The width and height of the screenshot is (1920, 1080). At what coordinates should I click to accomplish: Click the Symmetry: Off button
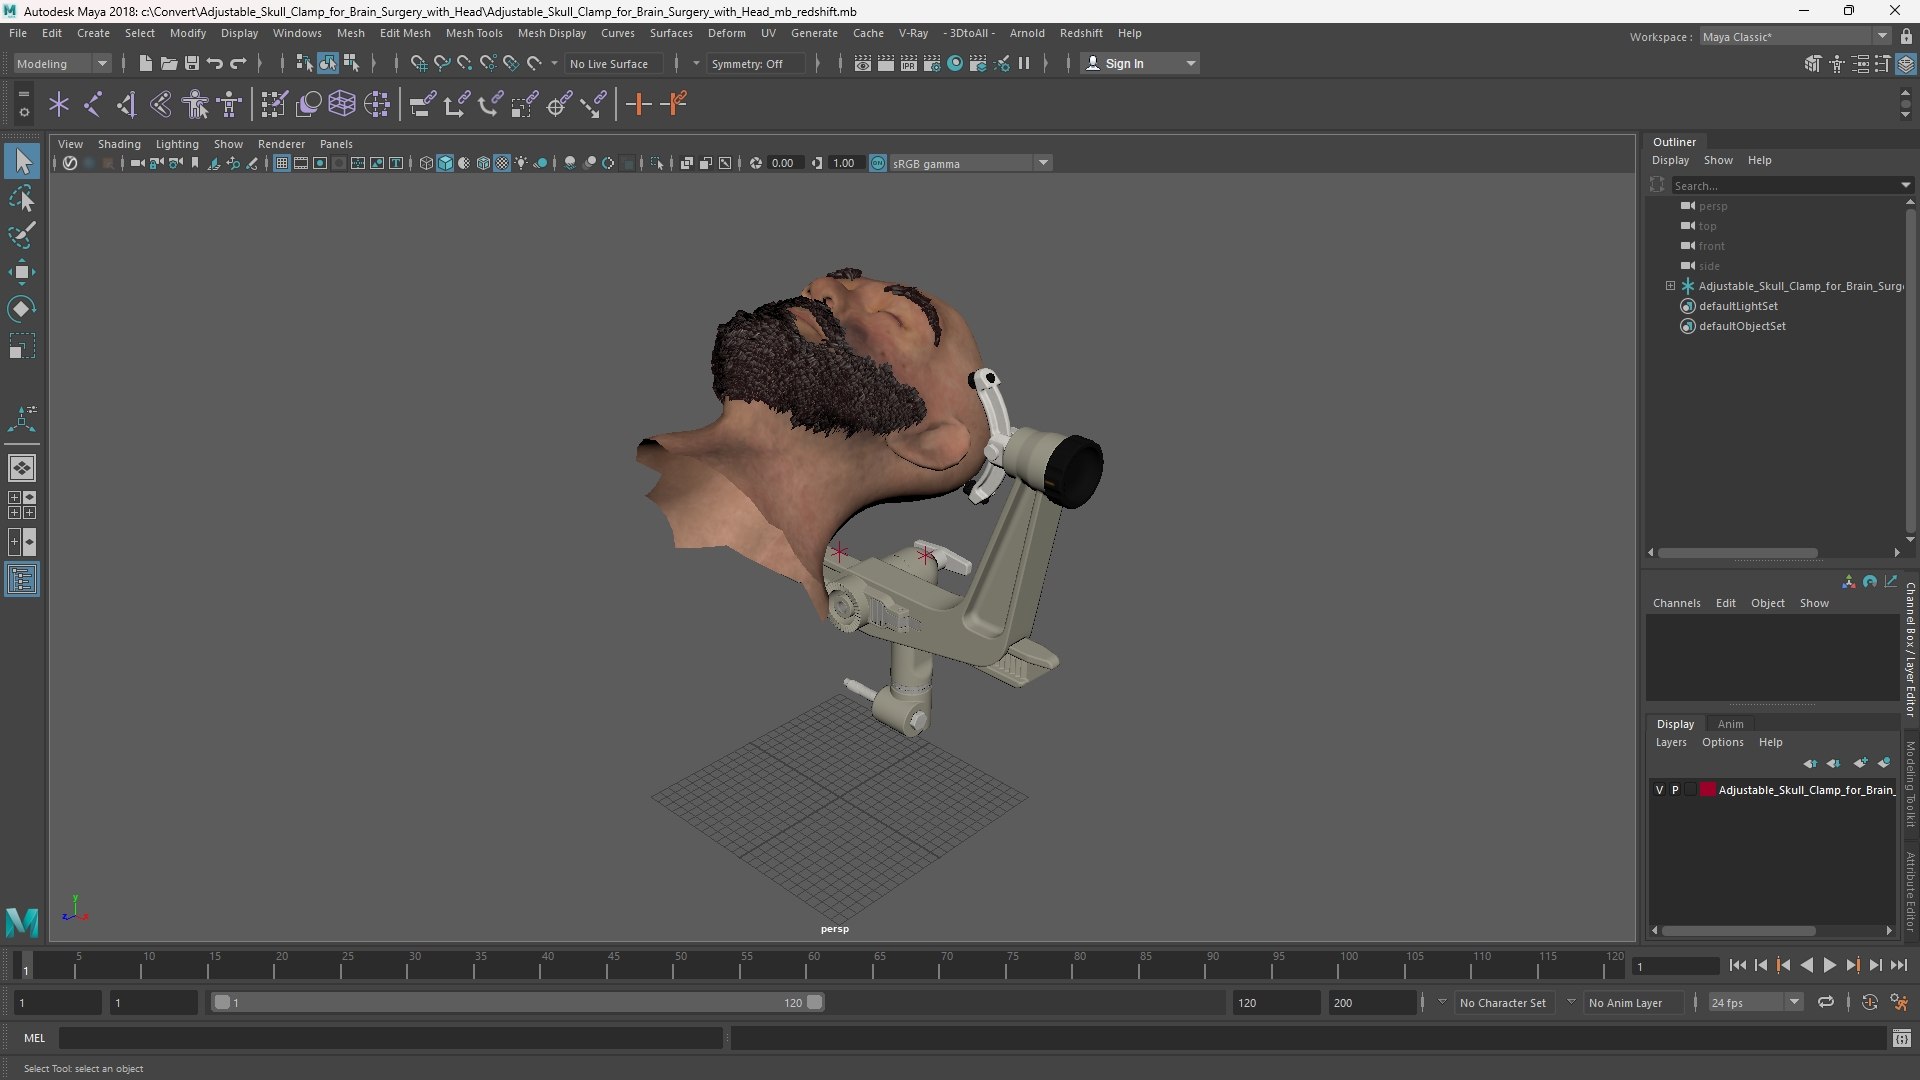coord(754,63)
